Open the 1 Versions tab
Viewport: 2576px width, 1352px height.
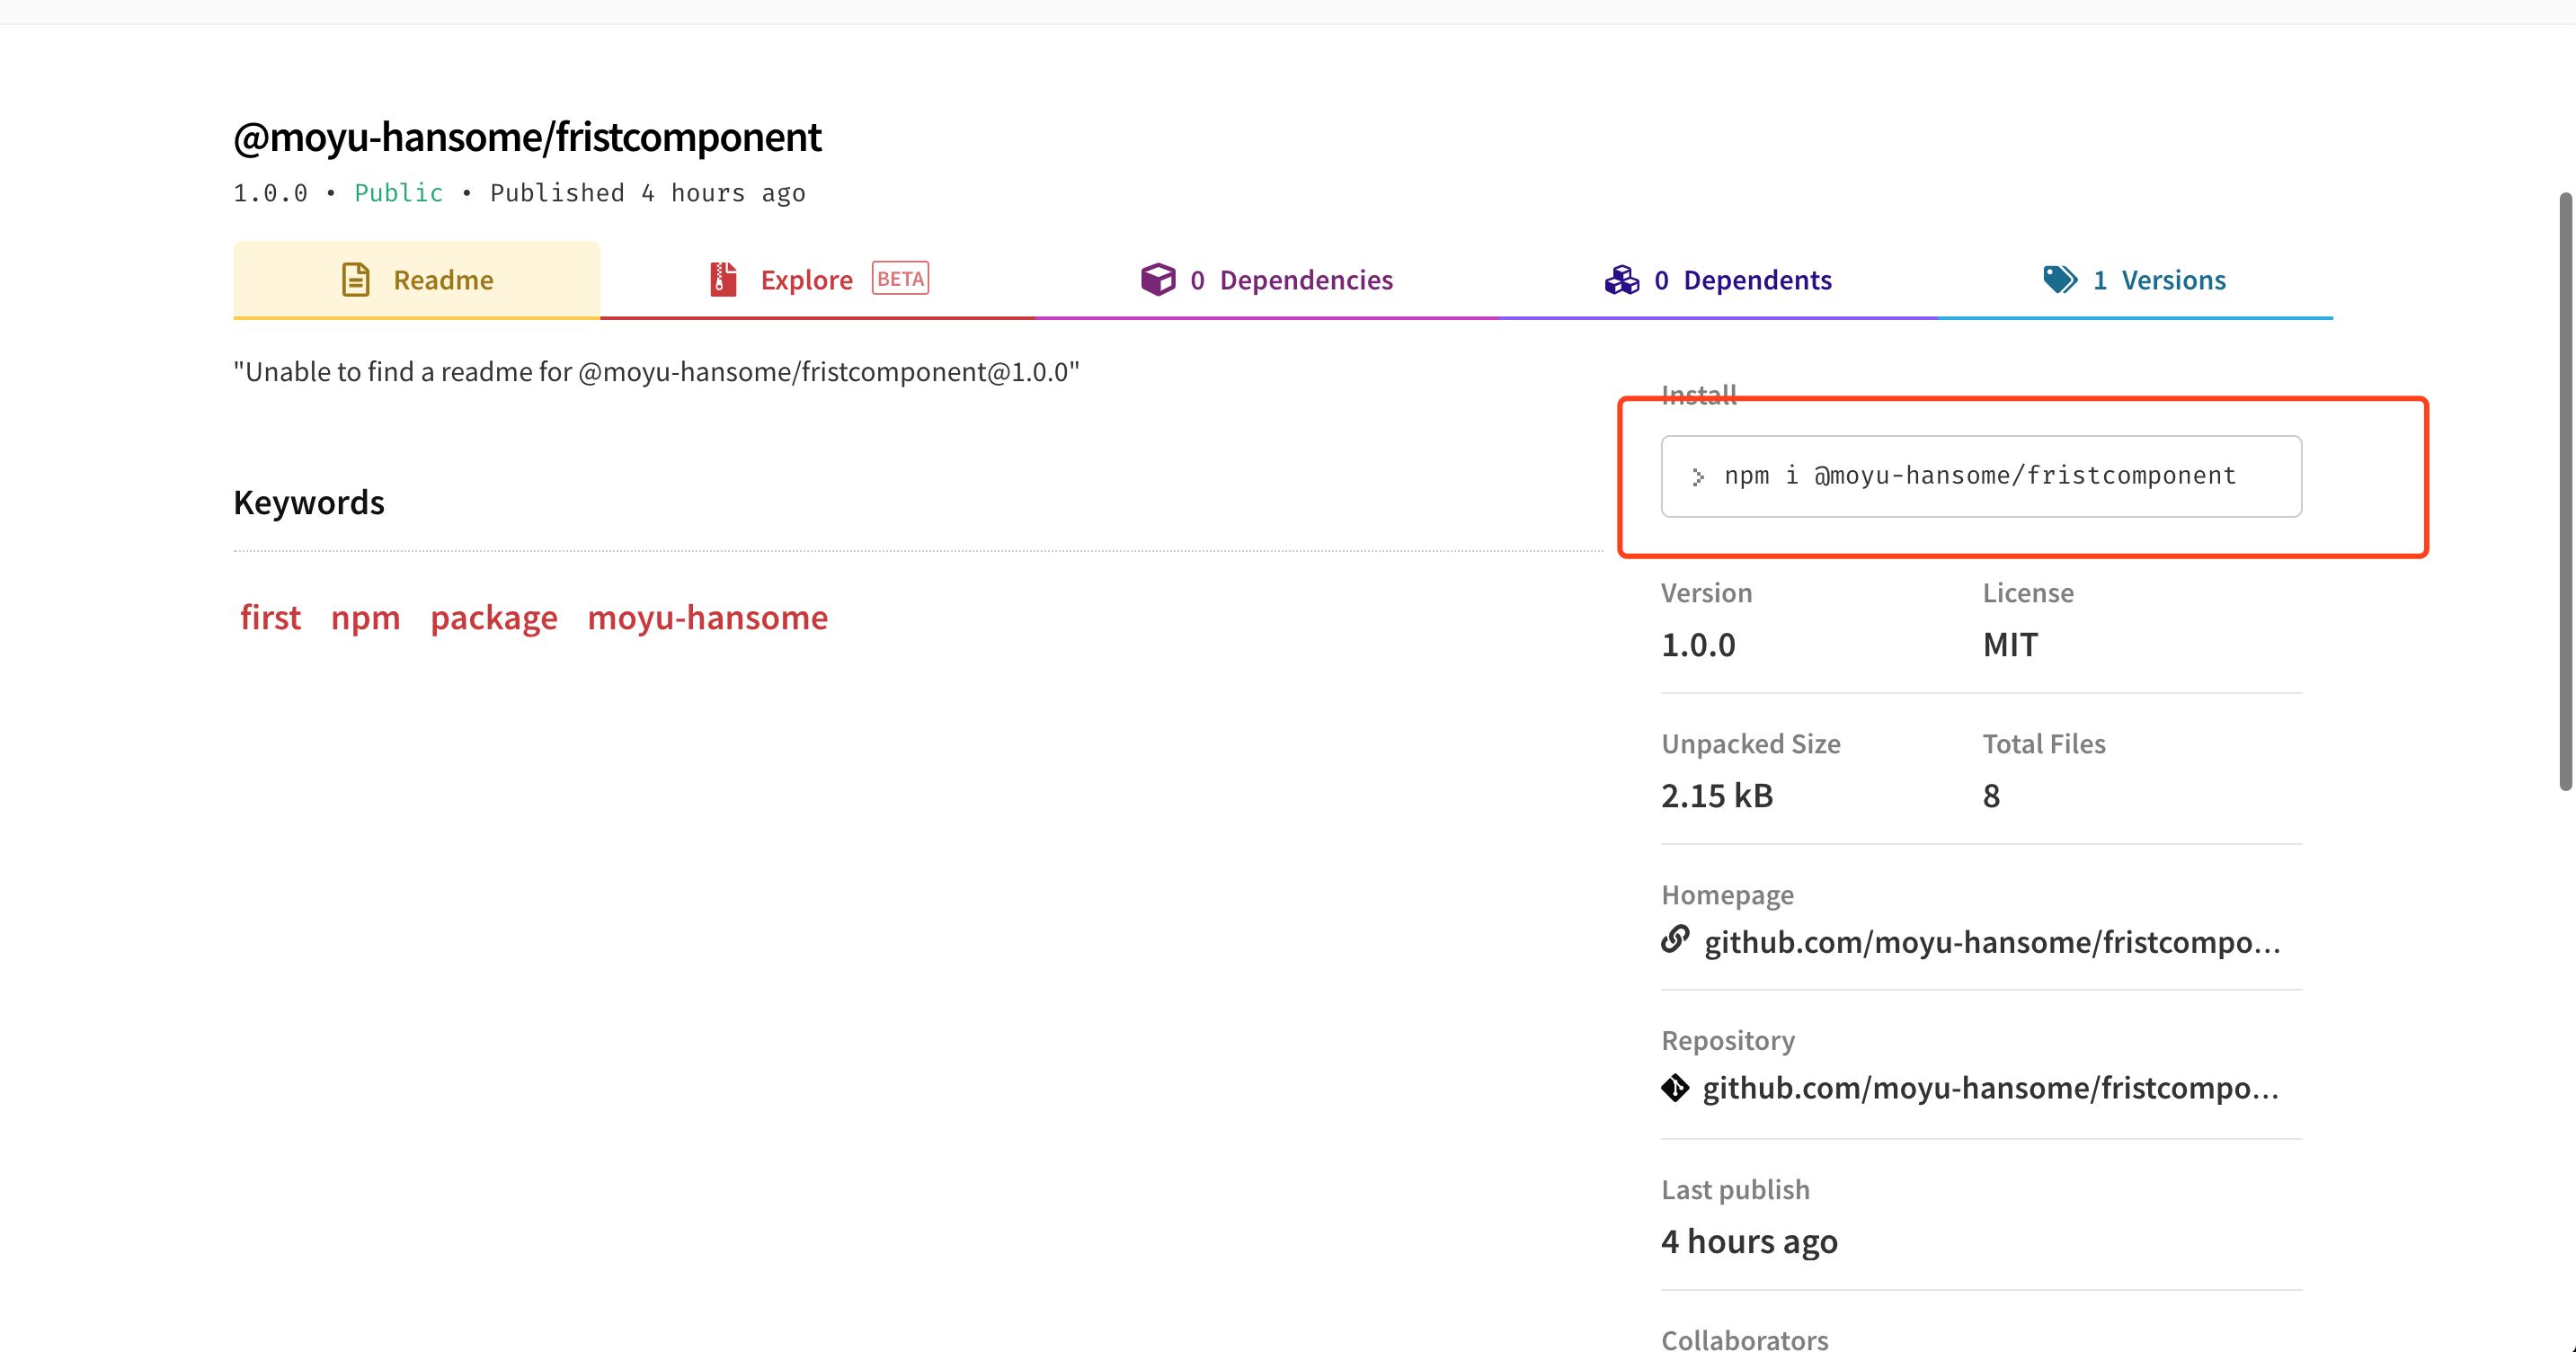[x=2158, y=280]
